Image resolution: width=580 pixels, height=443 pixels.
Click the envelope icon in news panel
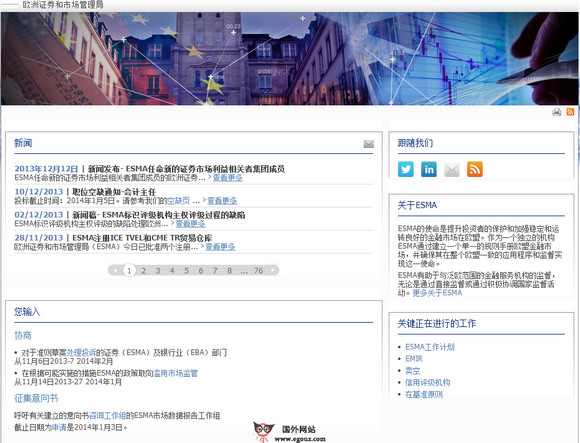pyautogui.click(x=368, y=144)
